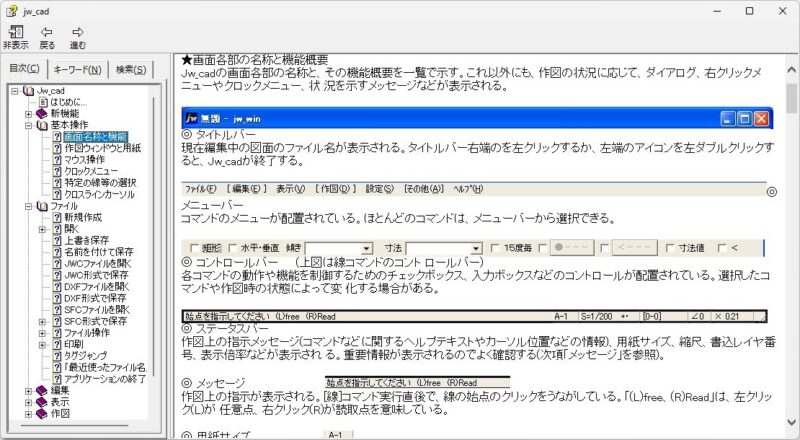Expand the 表示 tree node
The image size is (800, 440).
29,402
